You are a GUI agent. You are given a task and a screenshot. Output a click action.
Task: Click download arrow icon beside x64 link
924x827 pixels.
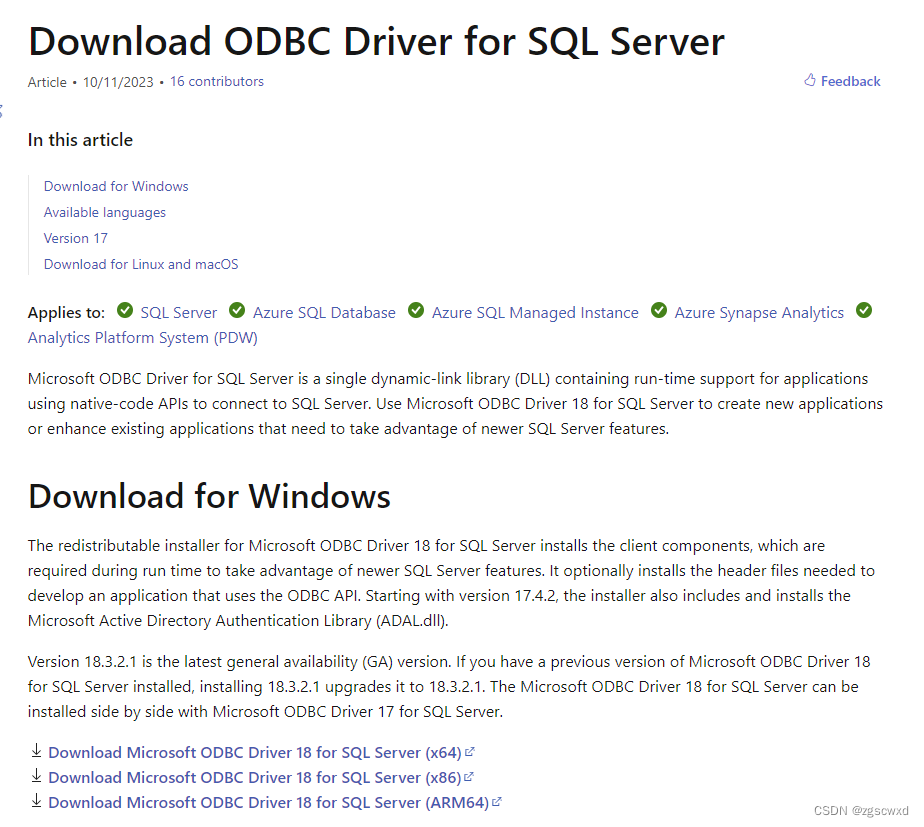click(36, 751)
